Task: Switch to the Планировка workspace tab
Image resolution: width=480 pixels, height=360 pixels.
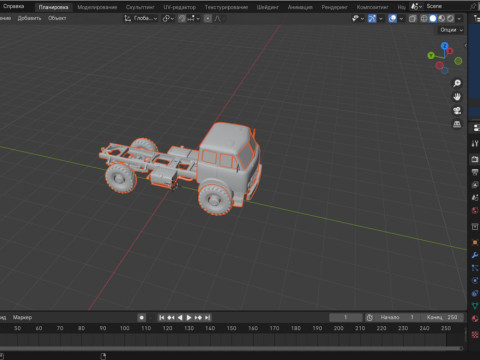Action: point(53,7)
